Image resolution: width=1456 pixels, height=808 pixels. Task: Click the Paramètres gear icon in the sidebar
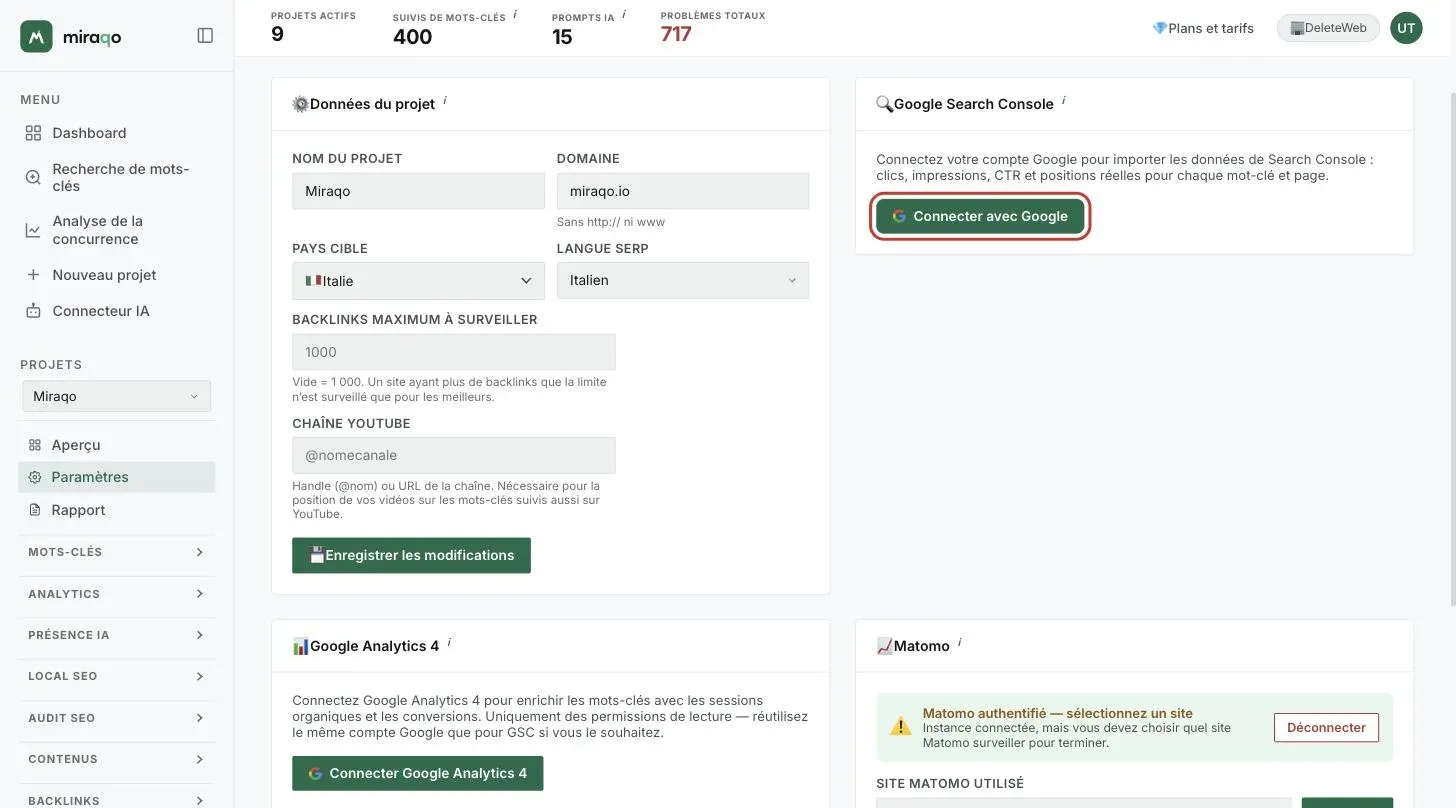[x=35, y=477]
